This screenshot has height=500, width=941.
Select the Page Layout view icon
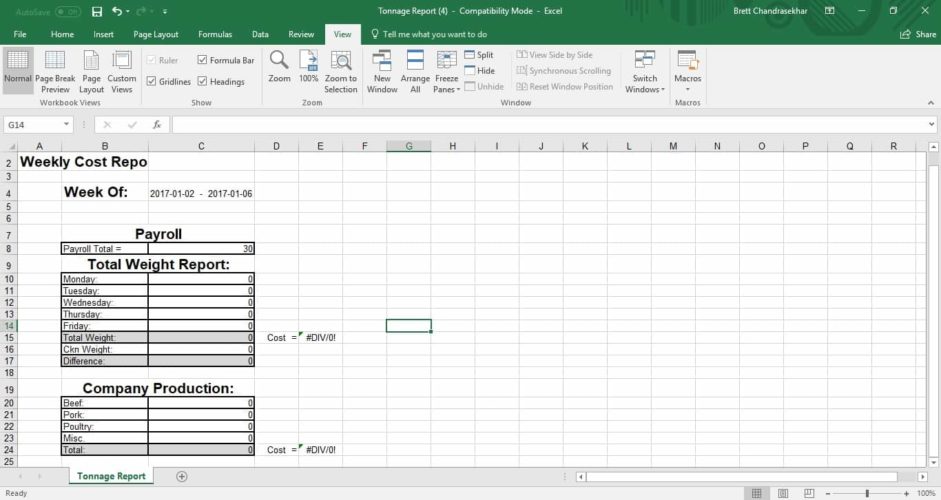tap(92, 62)
